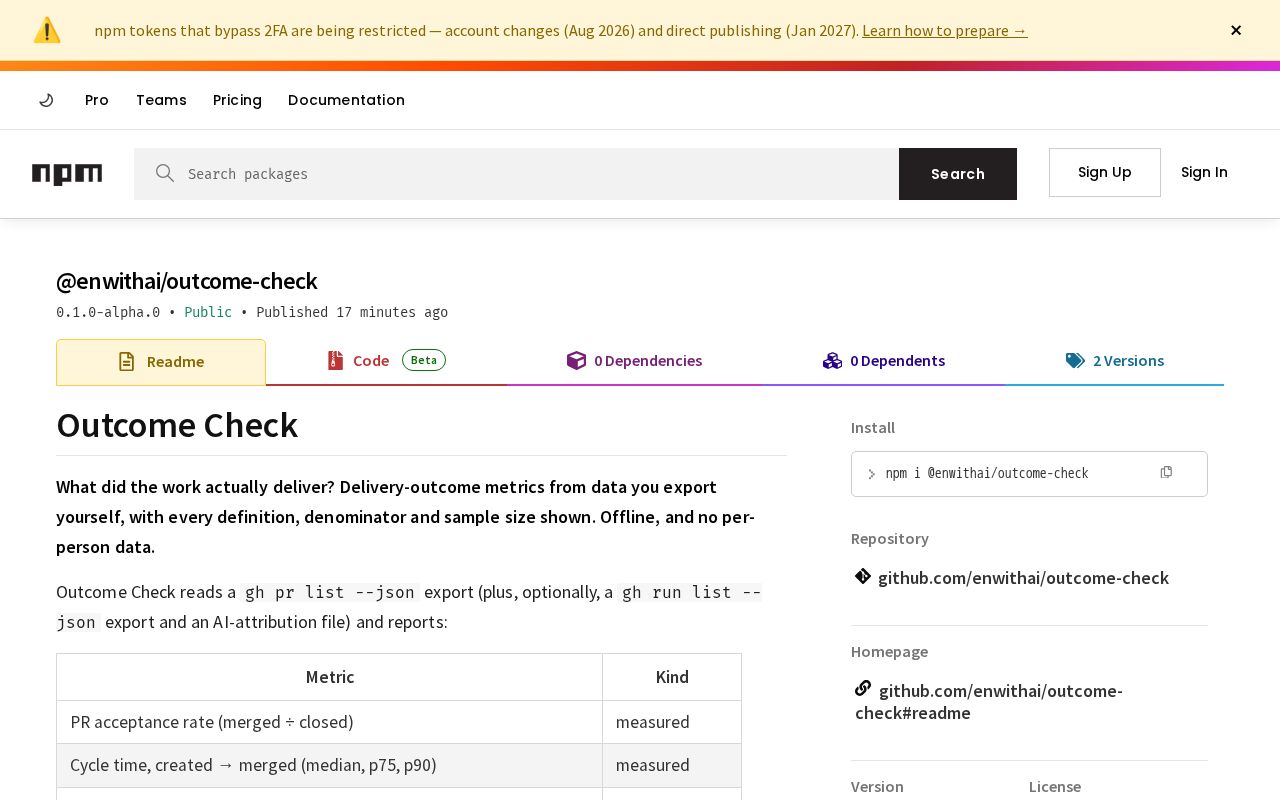Click the npm i install command text
1280x800 pixels.
[x=987, y=473]
